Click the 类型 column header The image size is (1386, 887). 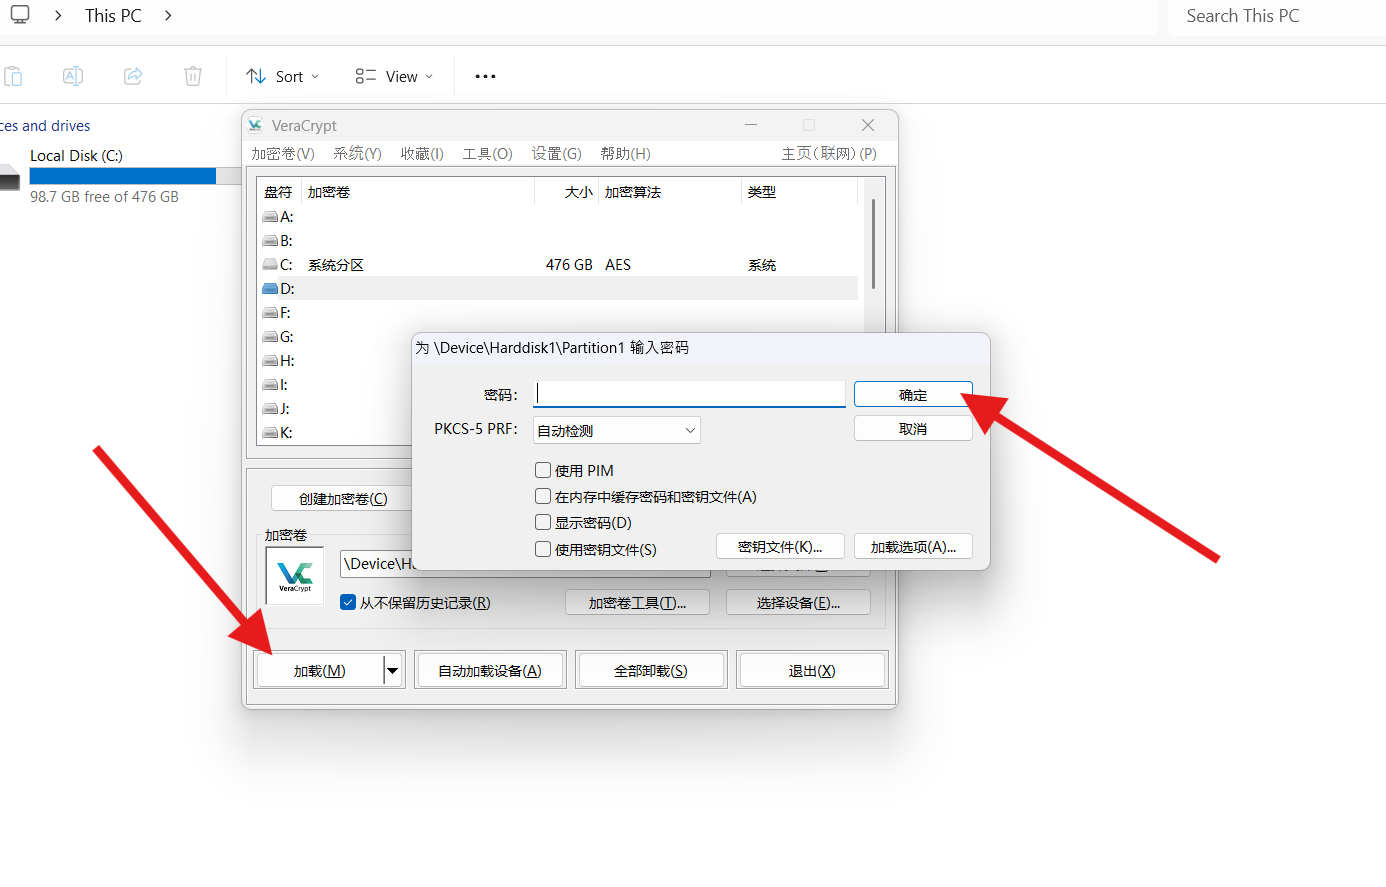799,192
